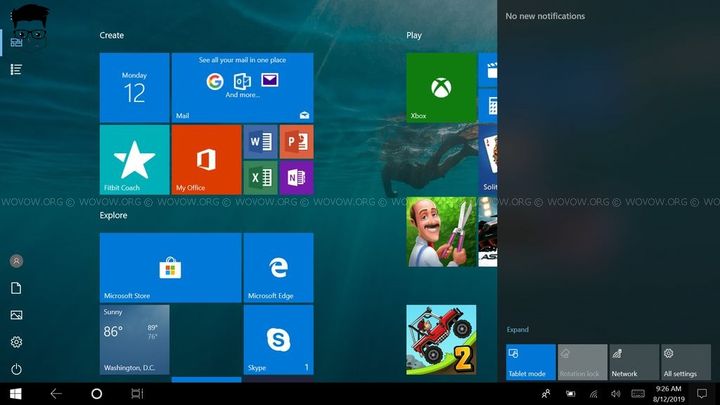Viewport: 720px width, 405px height.
Task: Open the People icon in the taskbar
Action: point(546,394)
